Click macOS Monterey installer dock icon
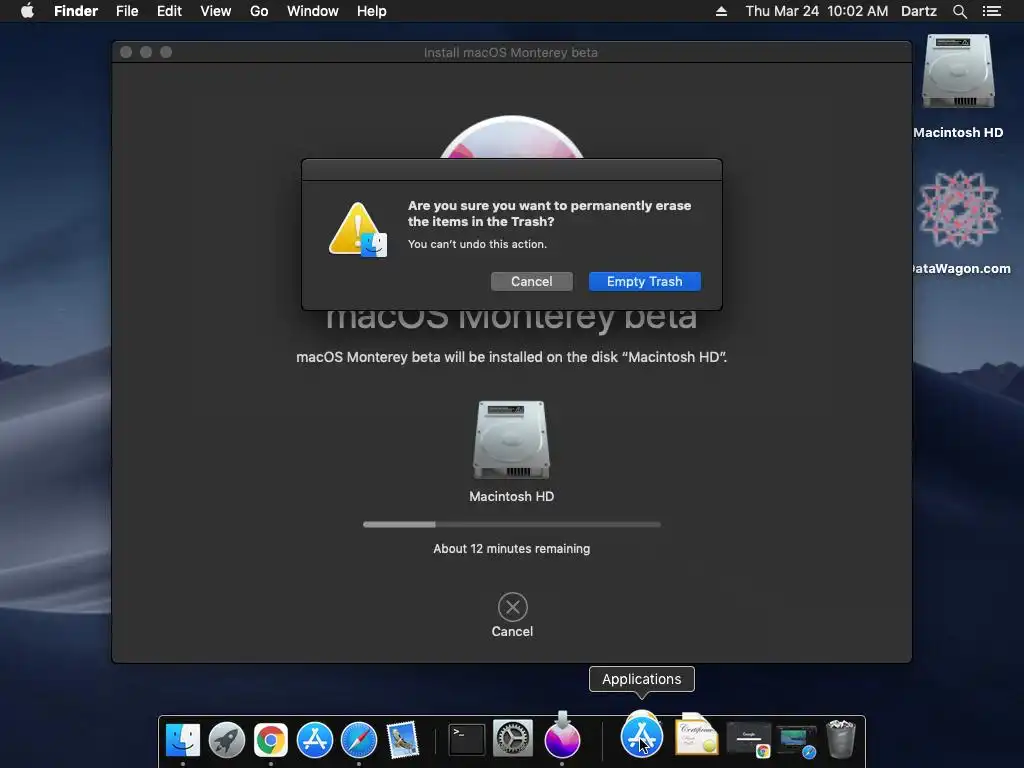The height and width of the screenshot is (768, 1024). click(562, 739)
